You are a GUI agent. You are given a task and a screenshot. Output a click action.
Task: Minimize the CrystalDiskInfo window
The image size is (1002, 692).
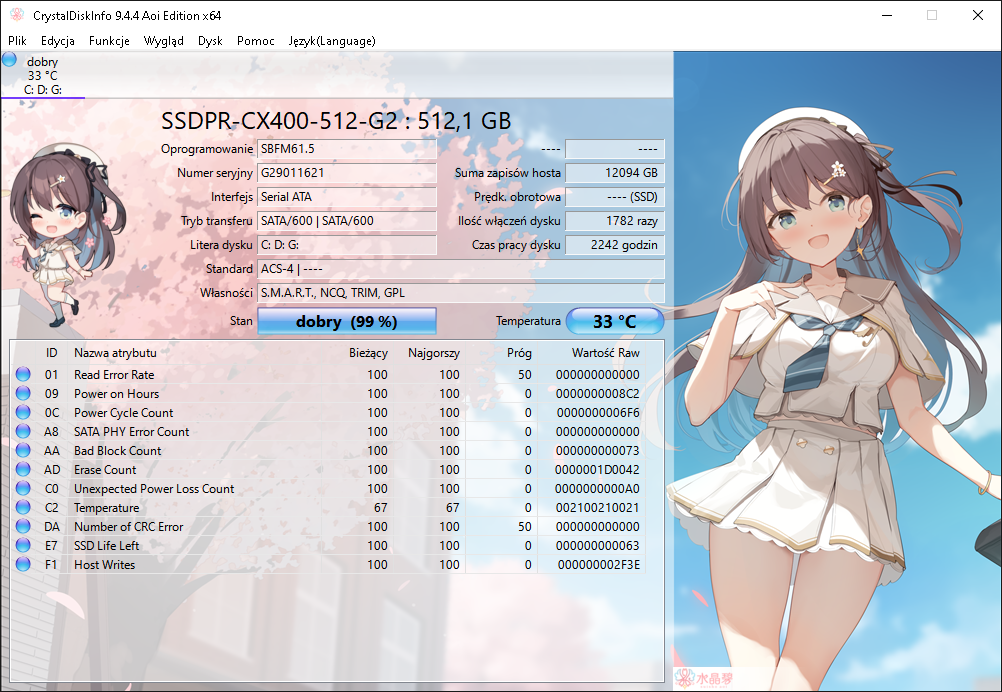click(x=886, y=15)
